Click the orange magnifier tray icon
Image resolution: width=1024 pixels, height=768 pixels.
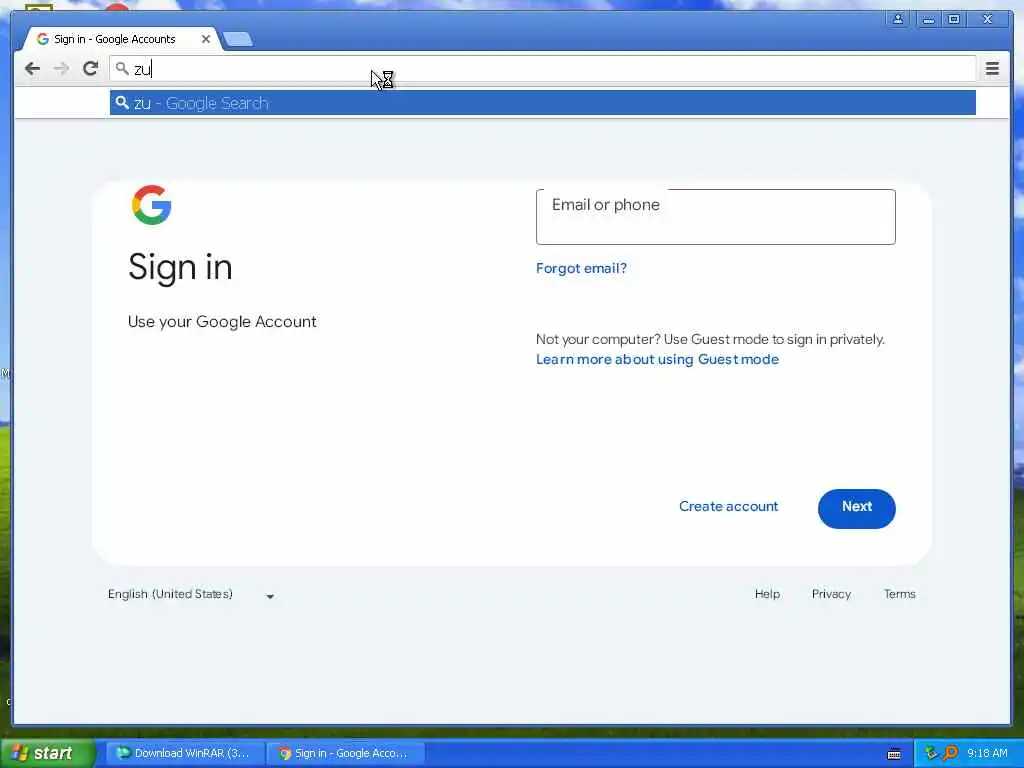click(950, 753)
